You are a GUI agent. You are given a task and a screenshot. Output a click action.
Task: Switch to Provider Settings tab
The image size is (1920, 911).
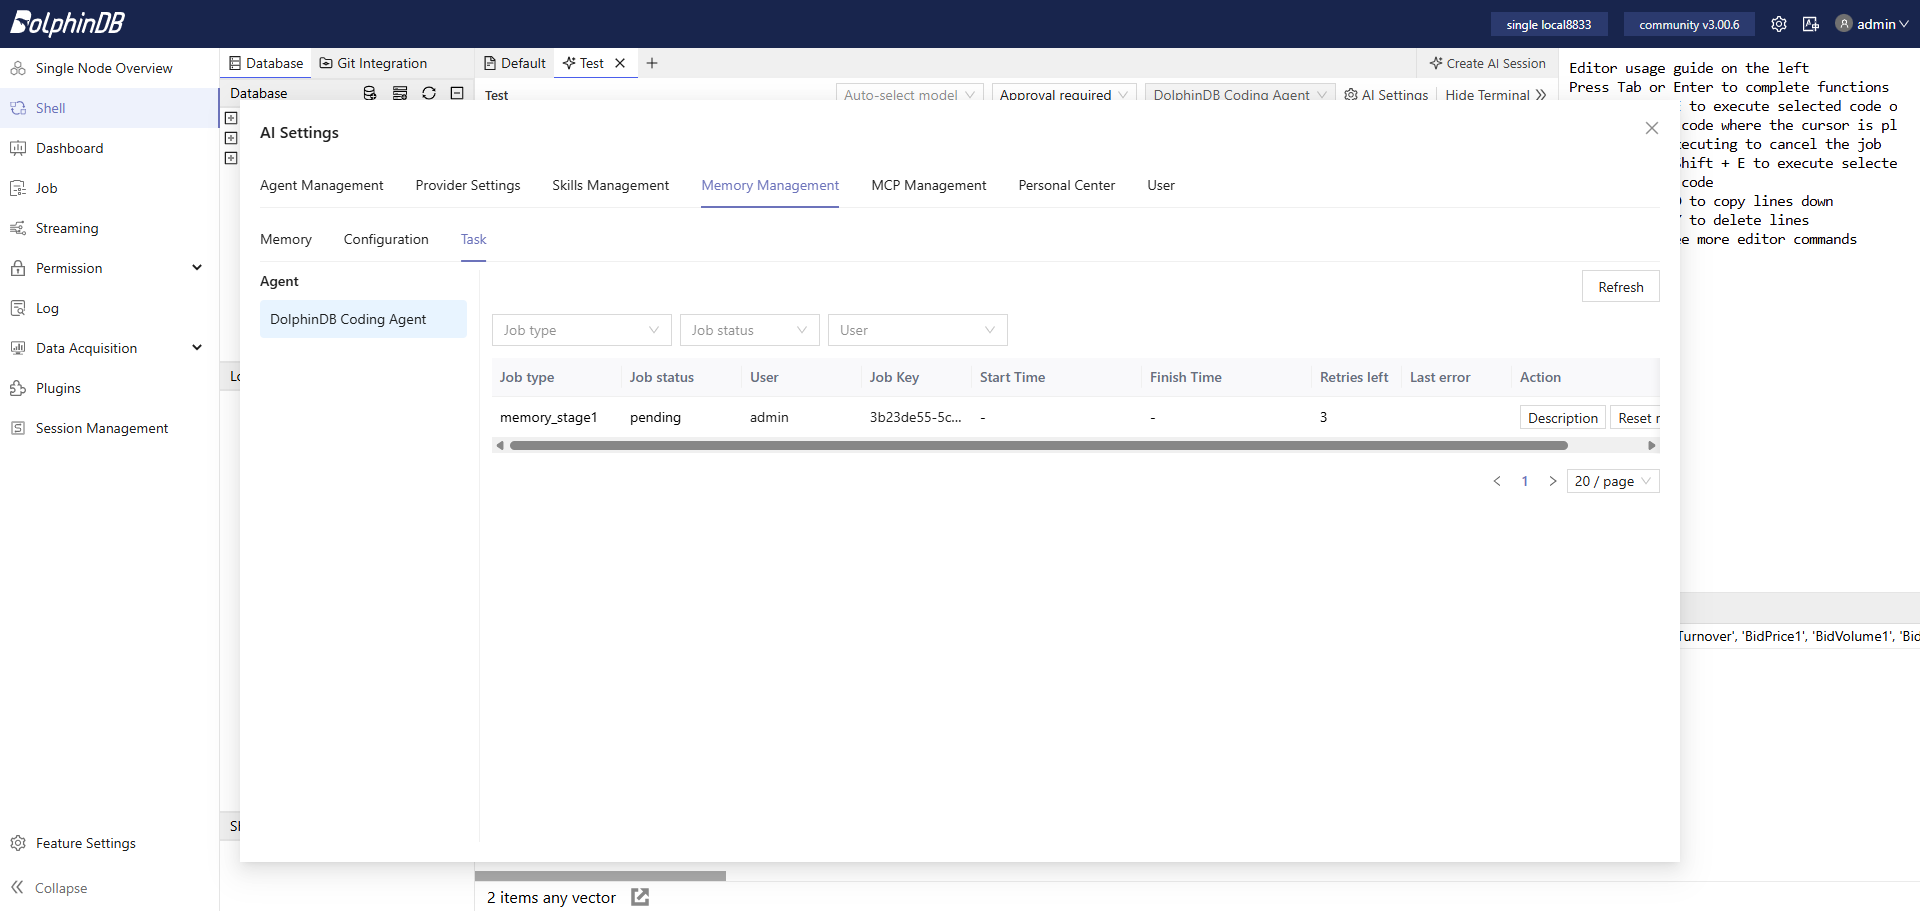pos(468,185)
